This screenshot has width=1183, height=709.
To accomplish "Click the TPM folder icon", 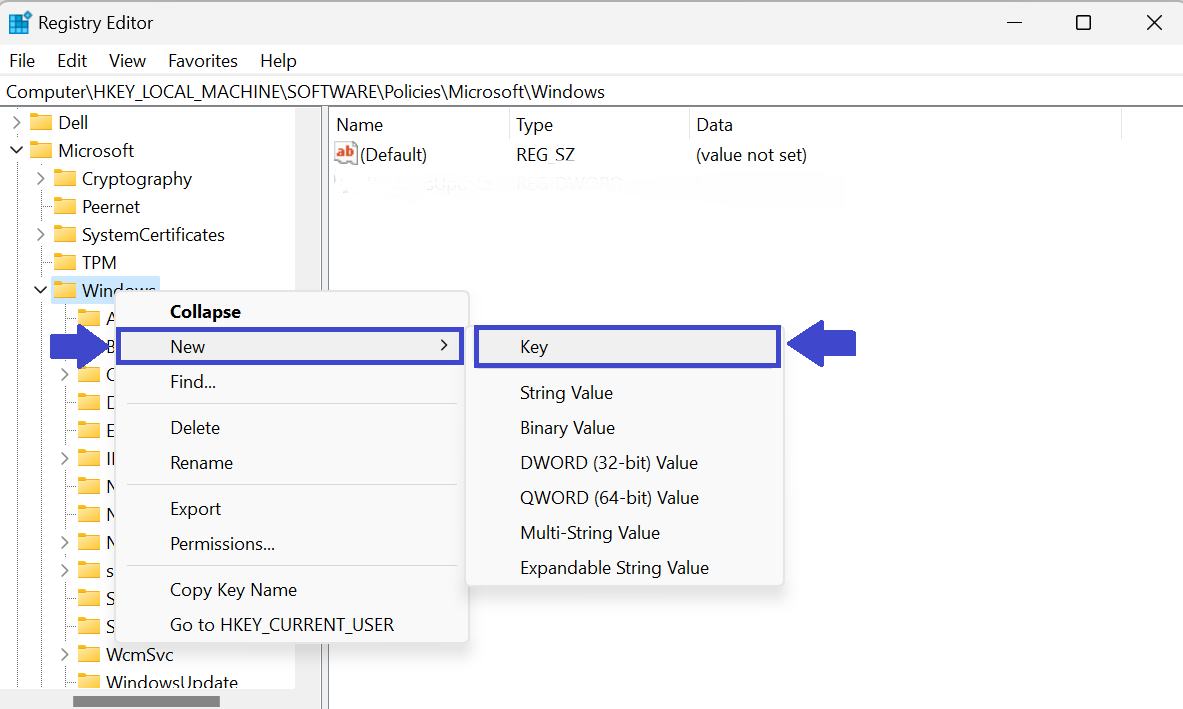I will click(x=65, y=263).
